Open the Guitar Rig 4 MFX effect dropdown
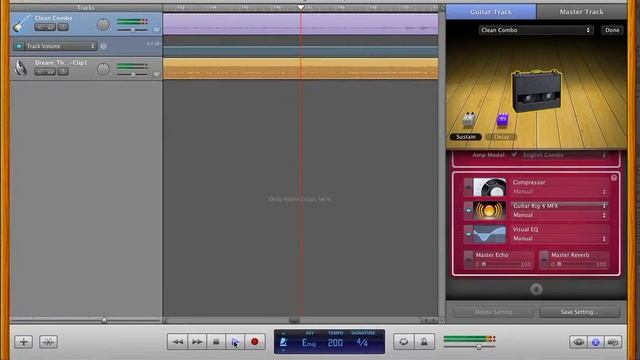 (x=559, y=206)
